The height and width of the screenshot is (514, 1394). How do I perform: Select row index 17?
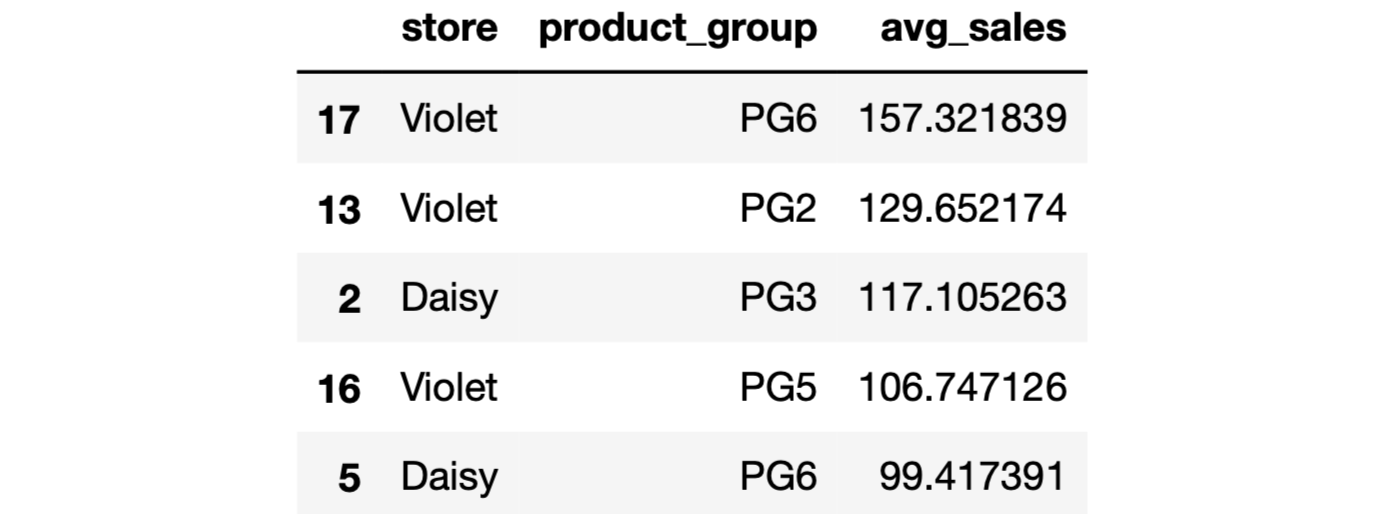point(338,120)
